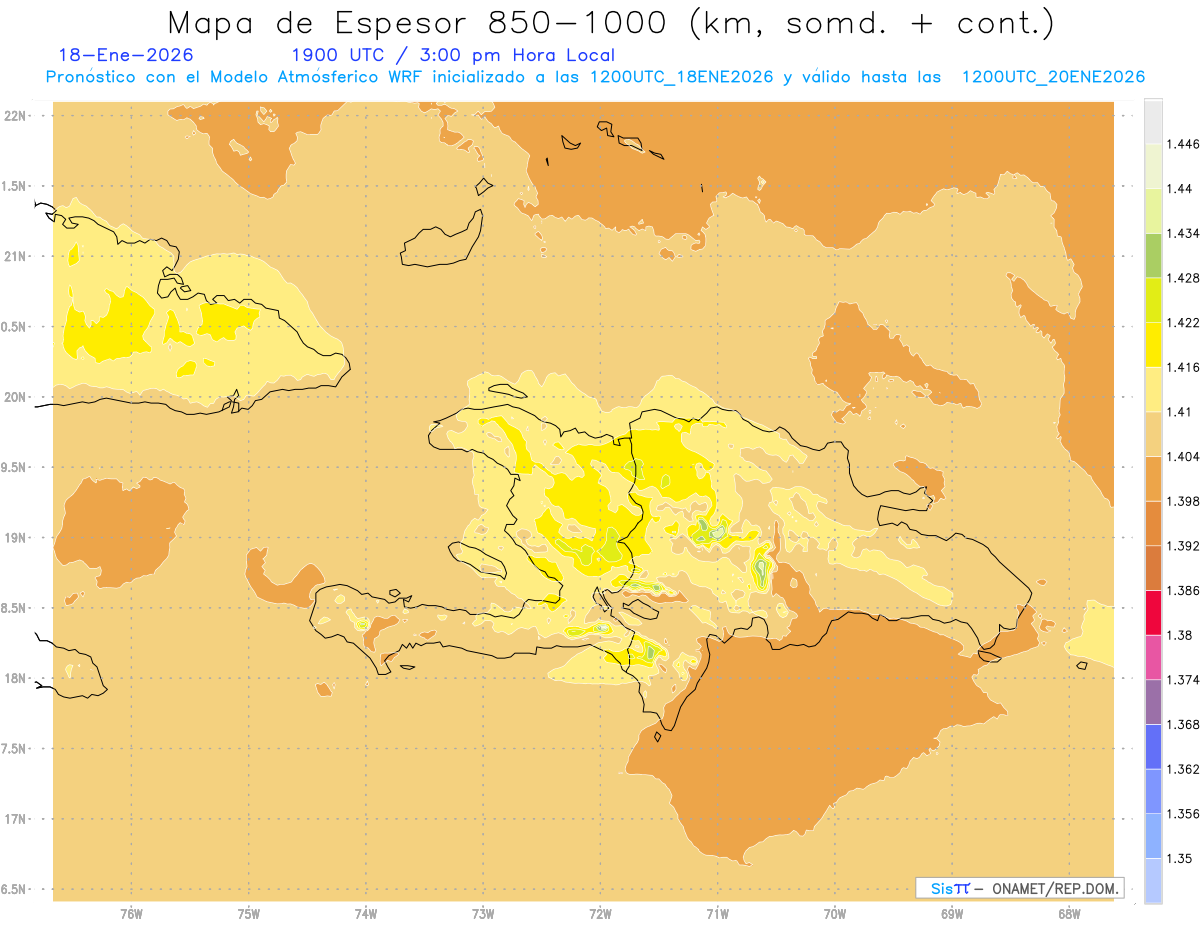Click the colorbar value '1.446'

click(1183, 144)
